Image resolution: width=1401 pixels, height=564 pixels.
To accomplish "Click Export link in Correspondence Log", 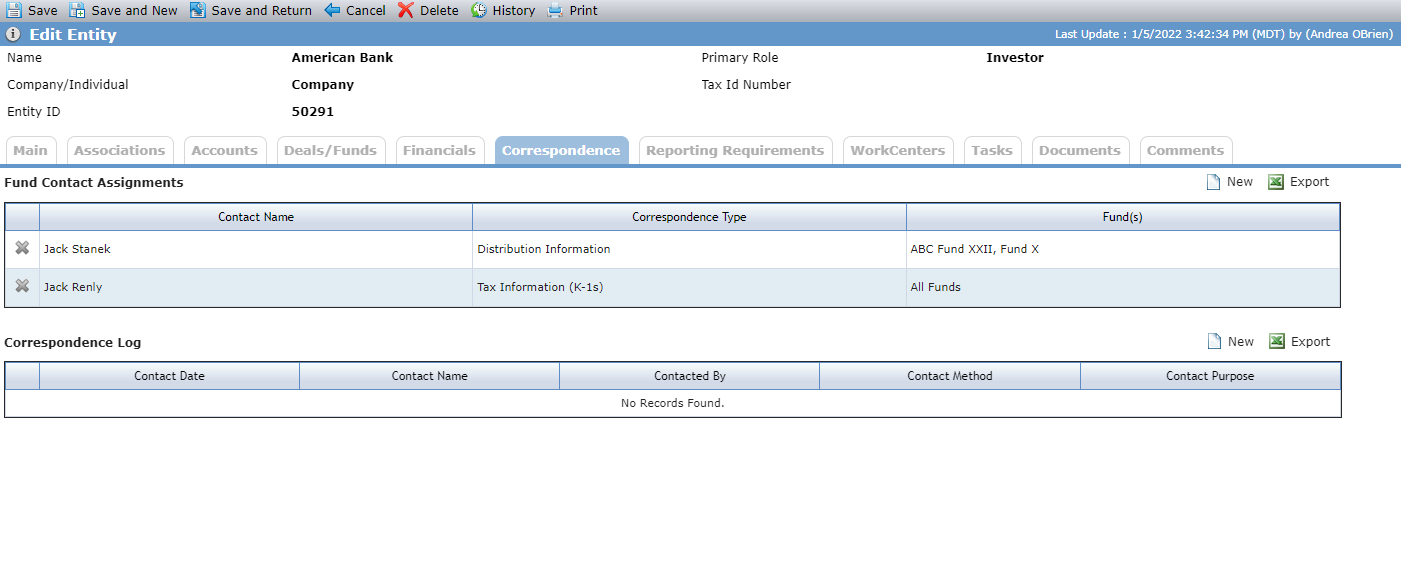I will point(1311,341).
